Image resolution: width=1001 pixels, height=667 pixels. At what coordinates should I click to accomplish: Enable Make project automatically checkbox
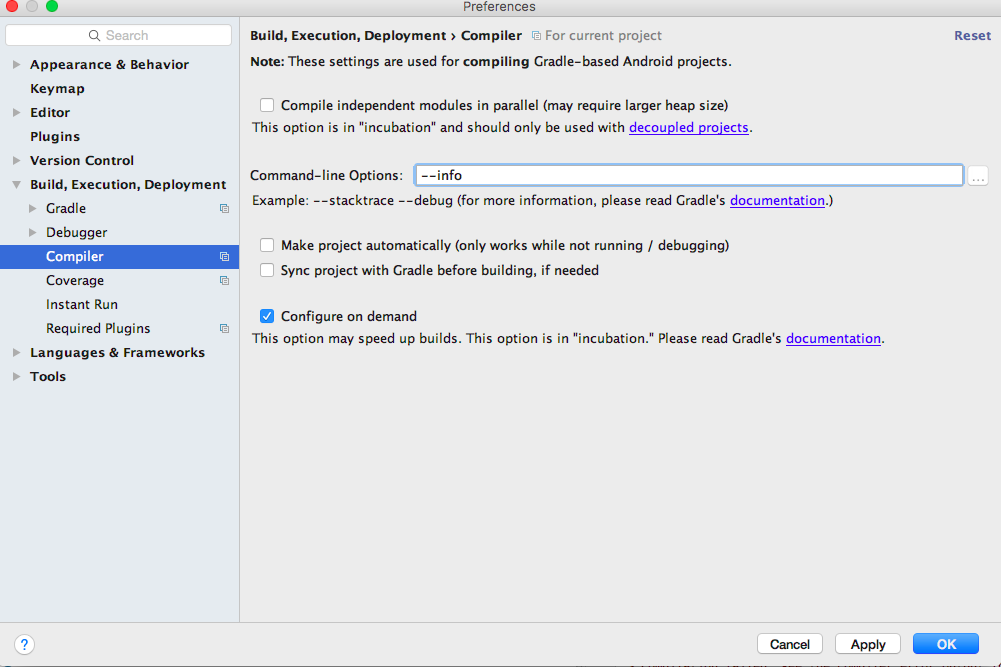[x=267, y=246]
